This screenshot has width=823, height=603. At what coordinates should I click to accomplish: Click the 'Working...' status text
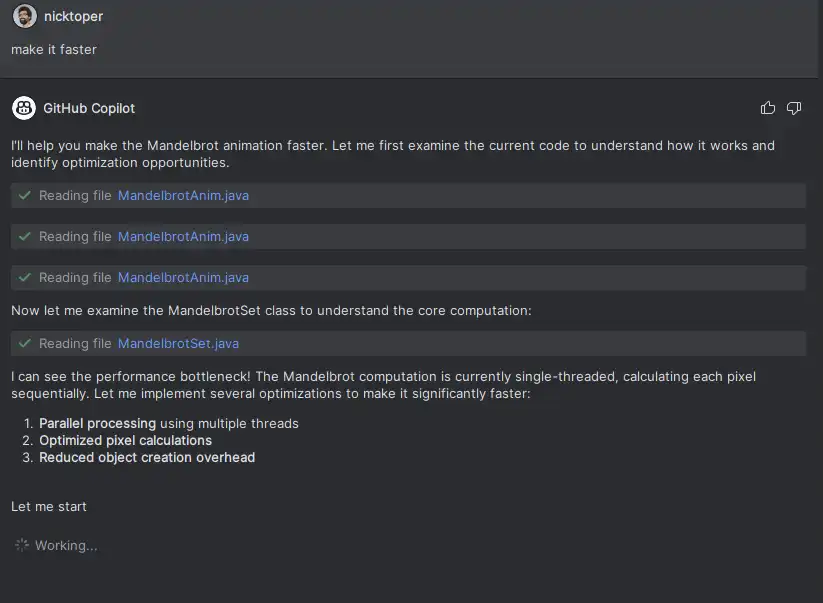66,545
